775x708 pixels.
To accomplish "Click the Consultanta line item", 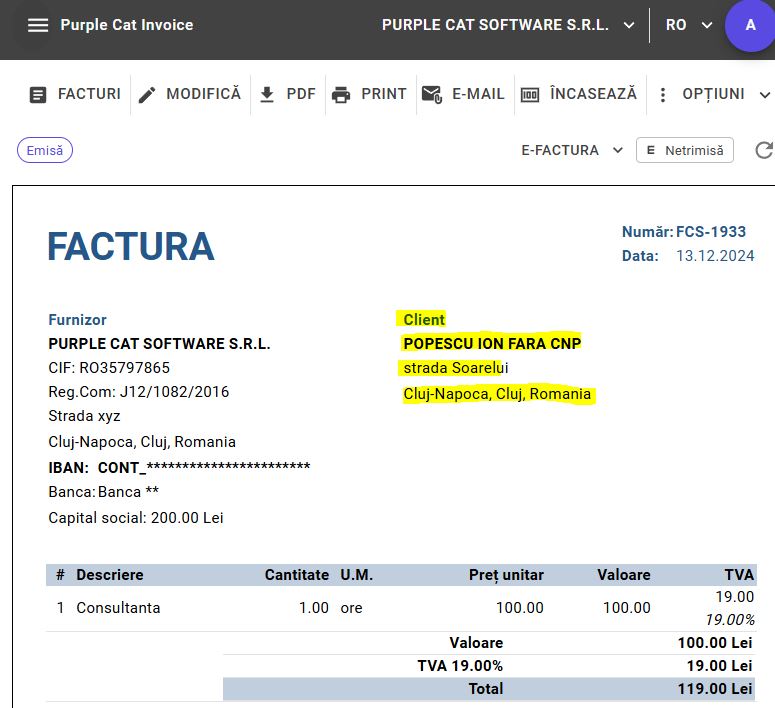I will [x=118, y=608].
